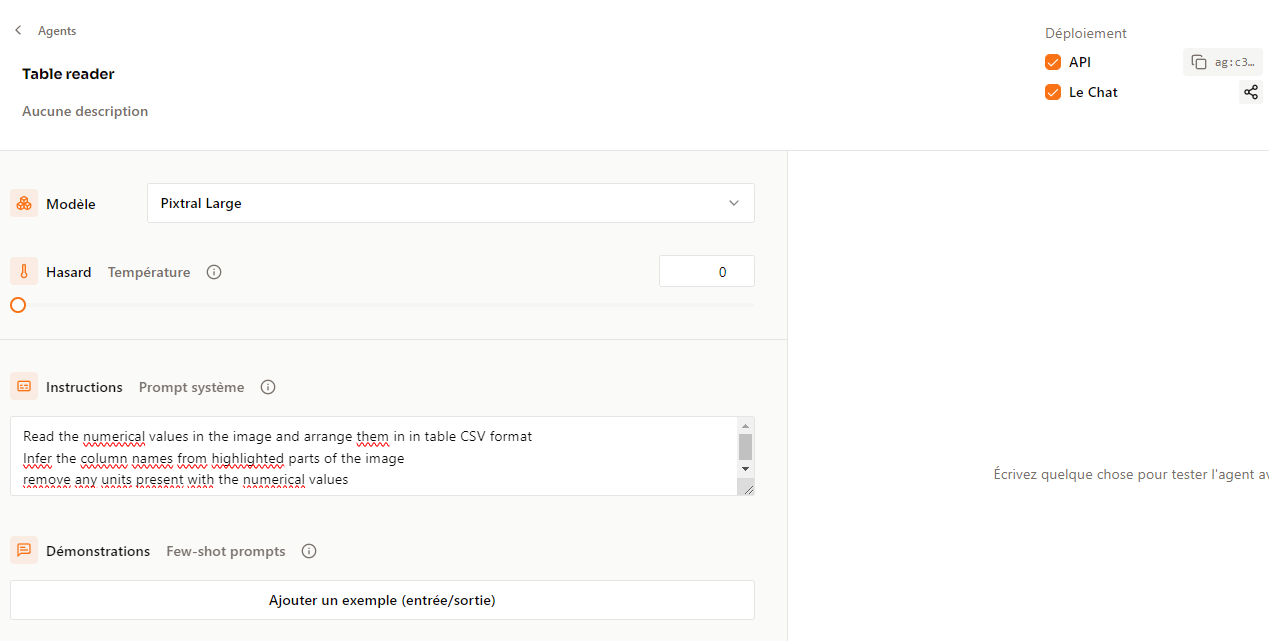
Task: Open the Pixtral Large model dropdown
Action: point(450,203)
